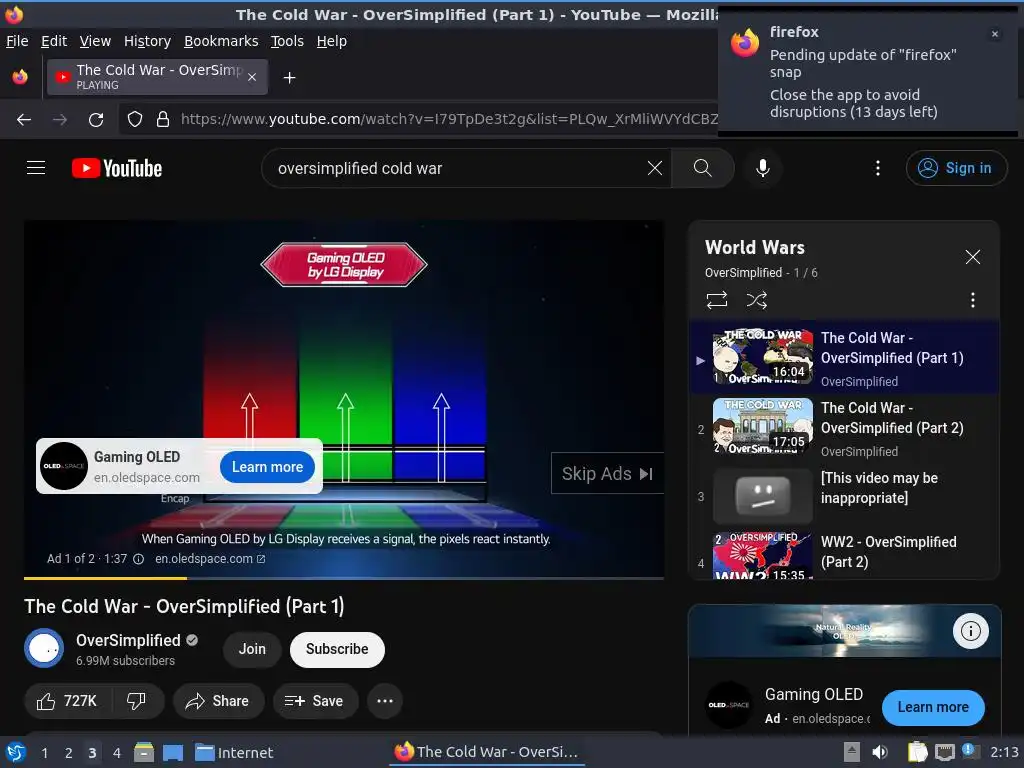Open the taskbar file manager icon
The width and height of the screenshot is (1024, 768).
coord(144,752)
